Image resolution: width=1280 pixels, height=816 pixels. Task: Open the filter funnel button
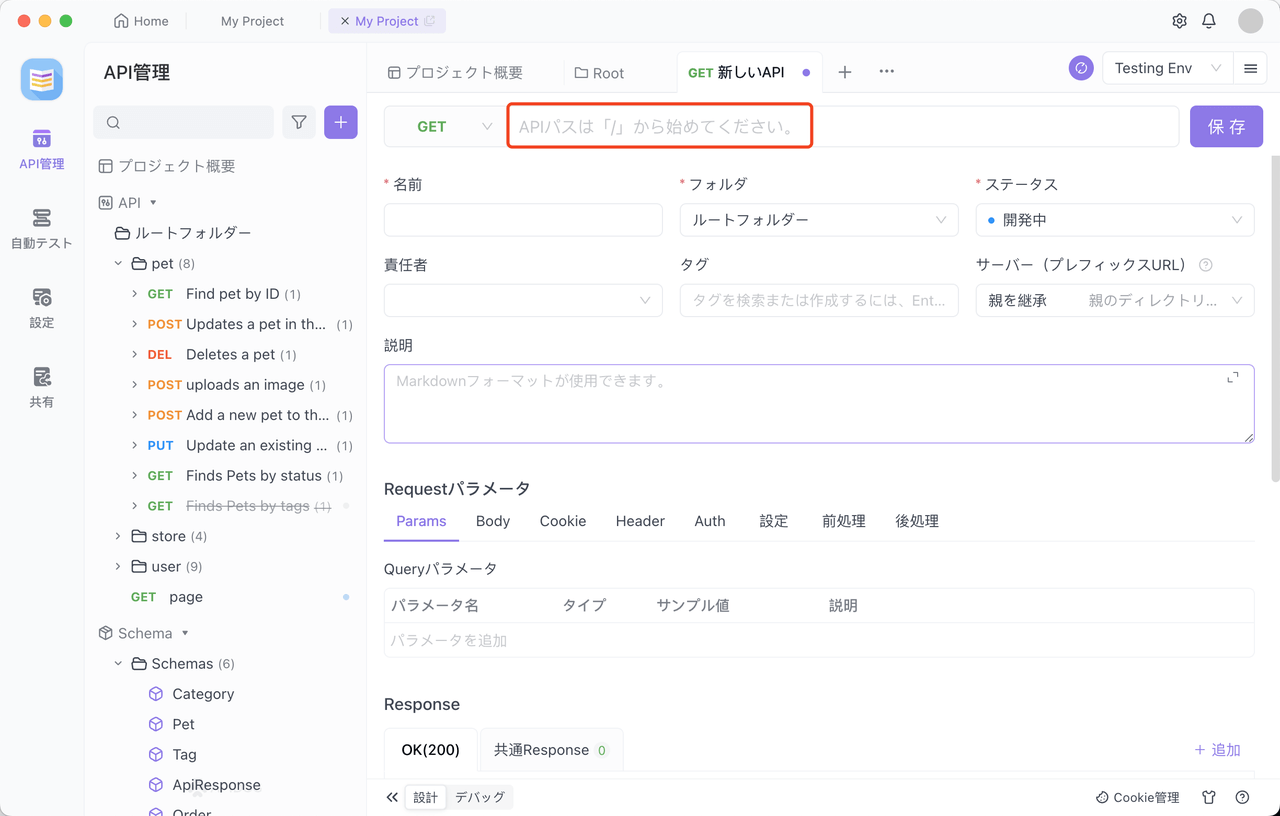(299, 122)
